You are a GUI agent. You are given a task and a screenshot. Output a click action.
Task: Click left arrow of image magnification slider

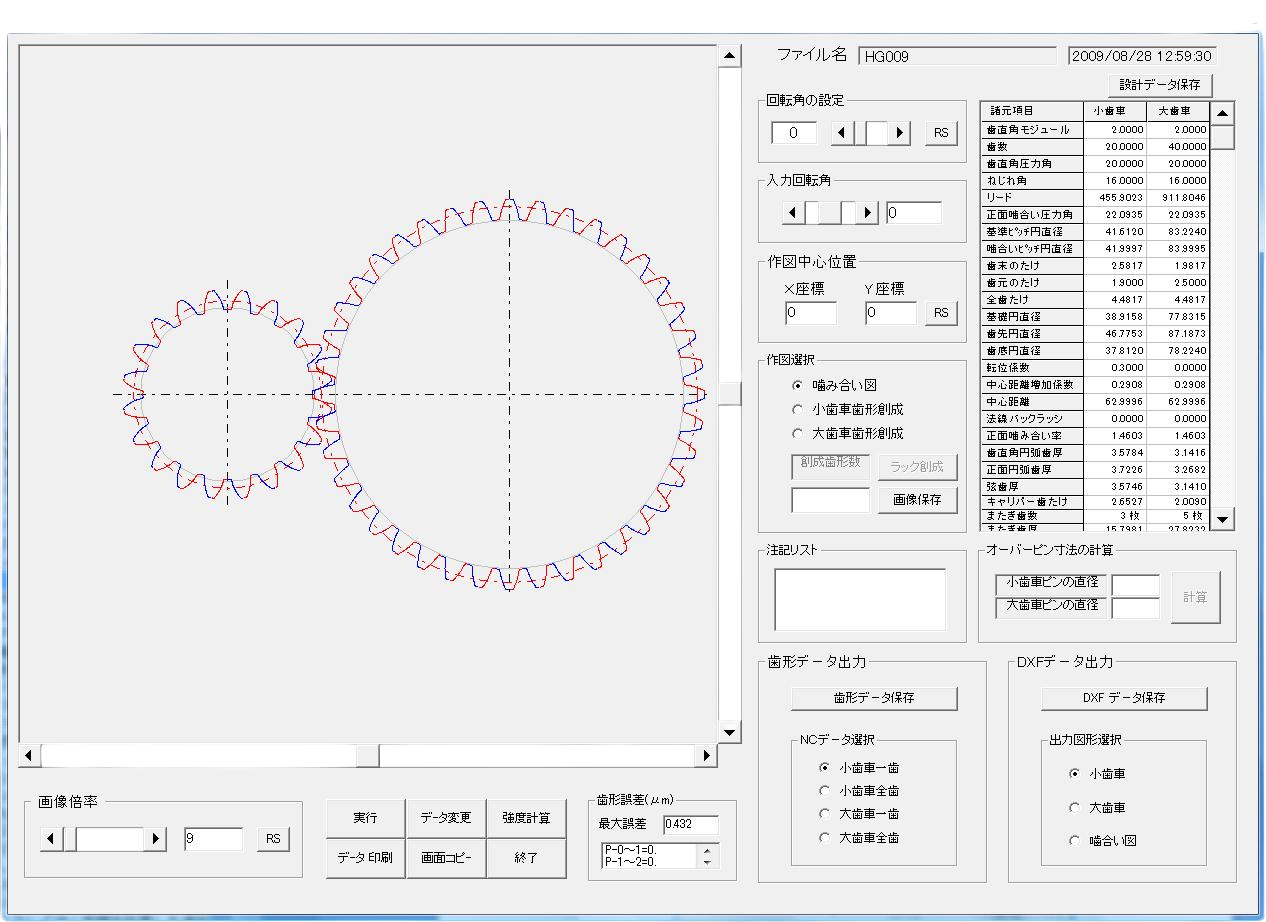[52, 838]
